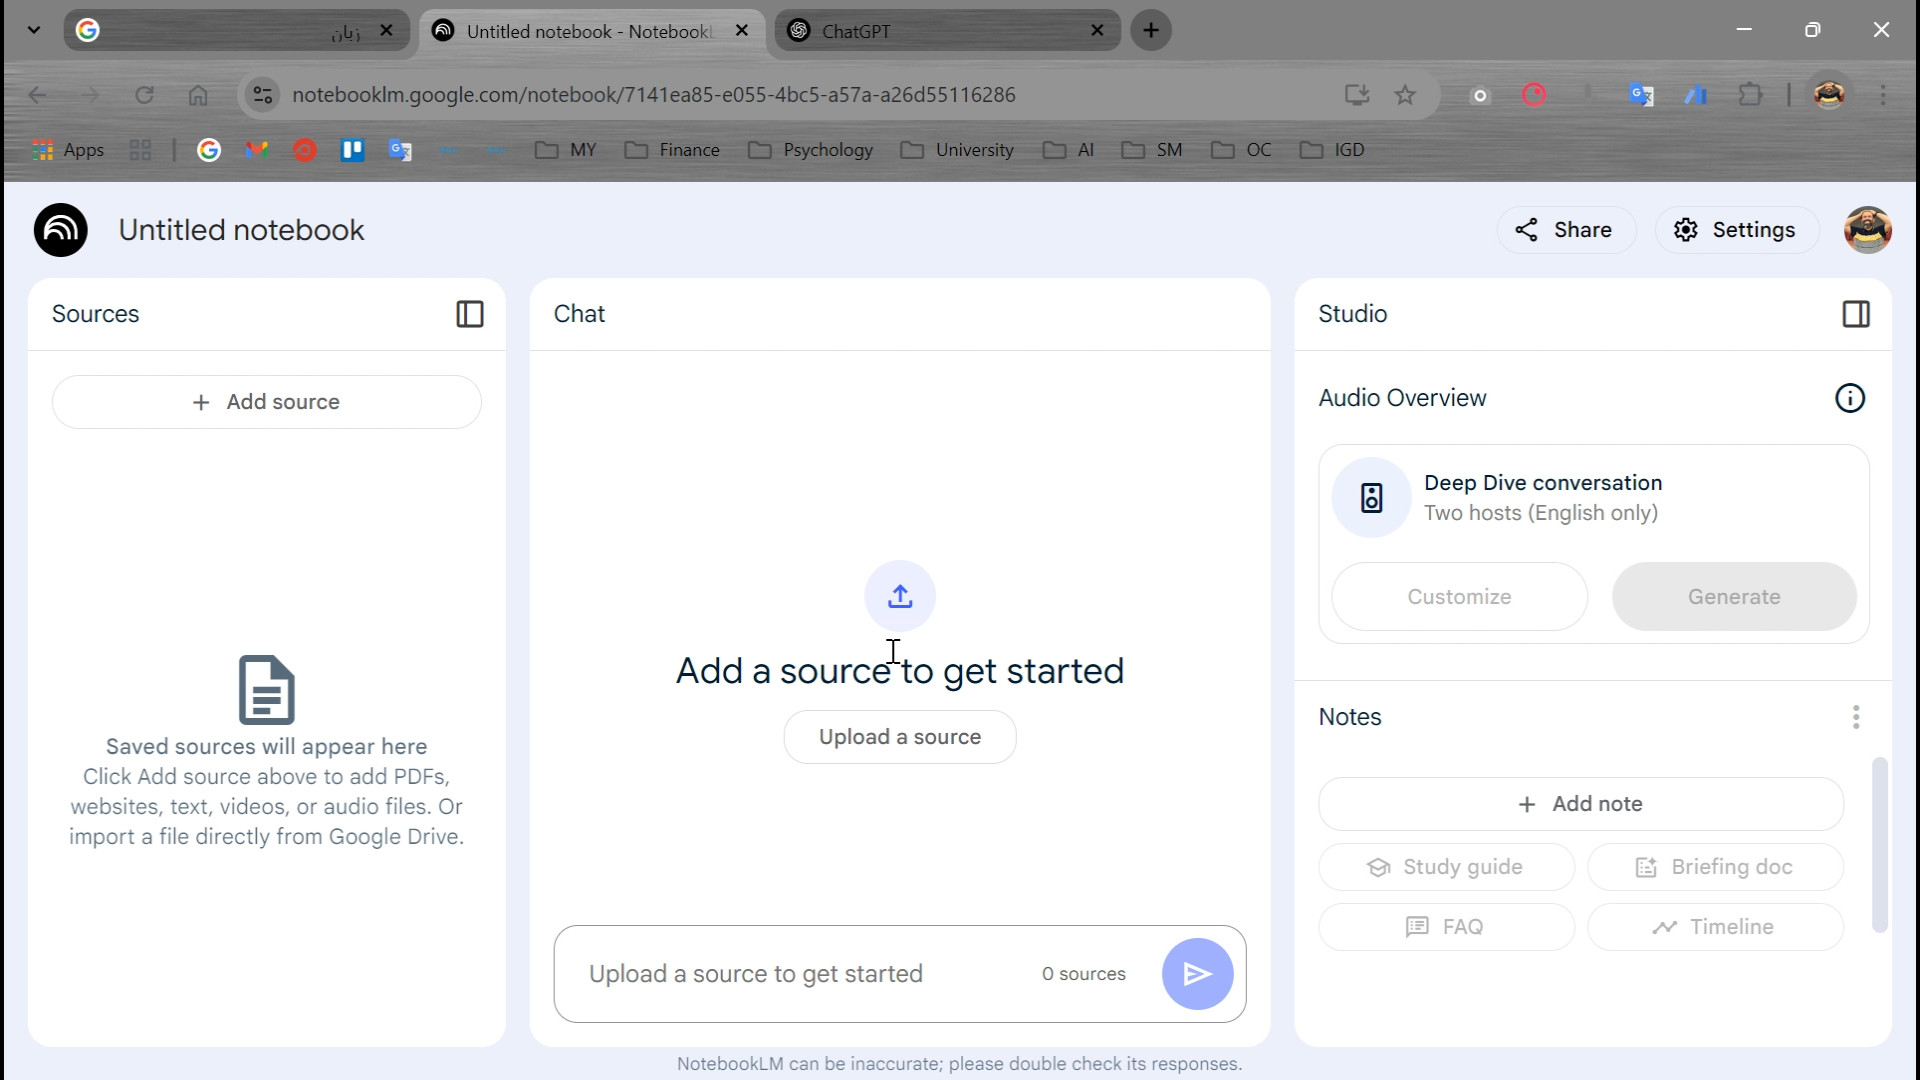Open the Trello bookmark icon
Screen dimensions: 1920x1080
tap(352, 150)
